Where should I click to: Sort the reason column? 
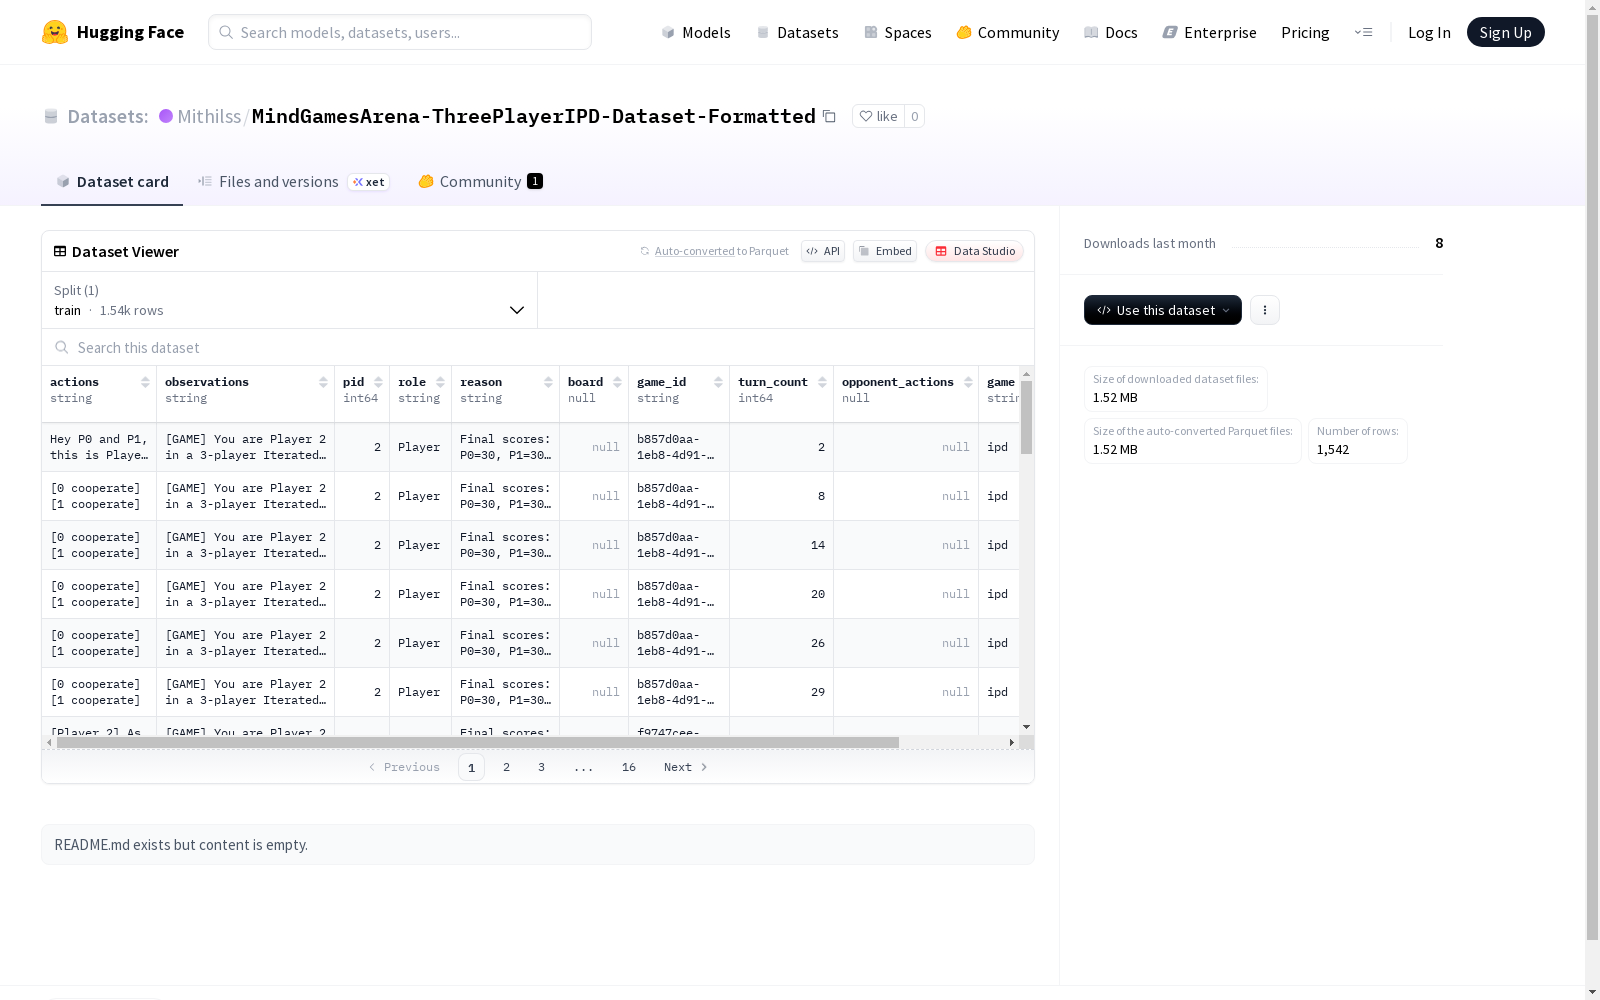click(x=548, y=382)
